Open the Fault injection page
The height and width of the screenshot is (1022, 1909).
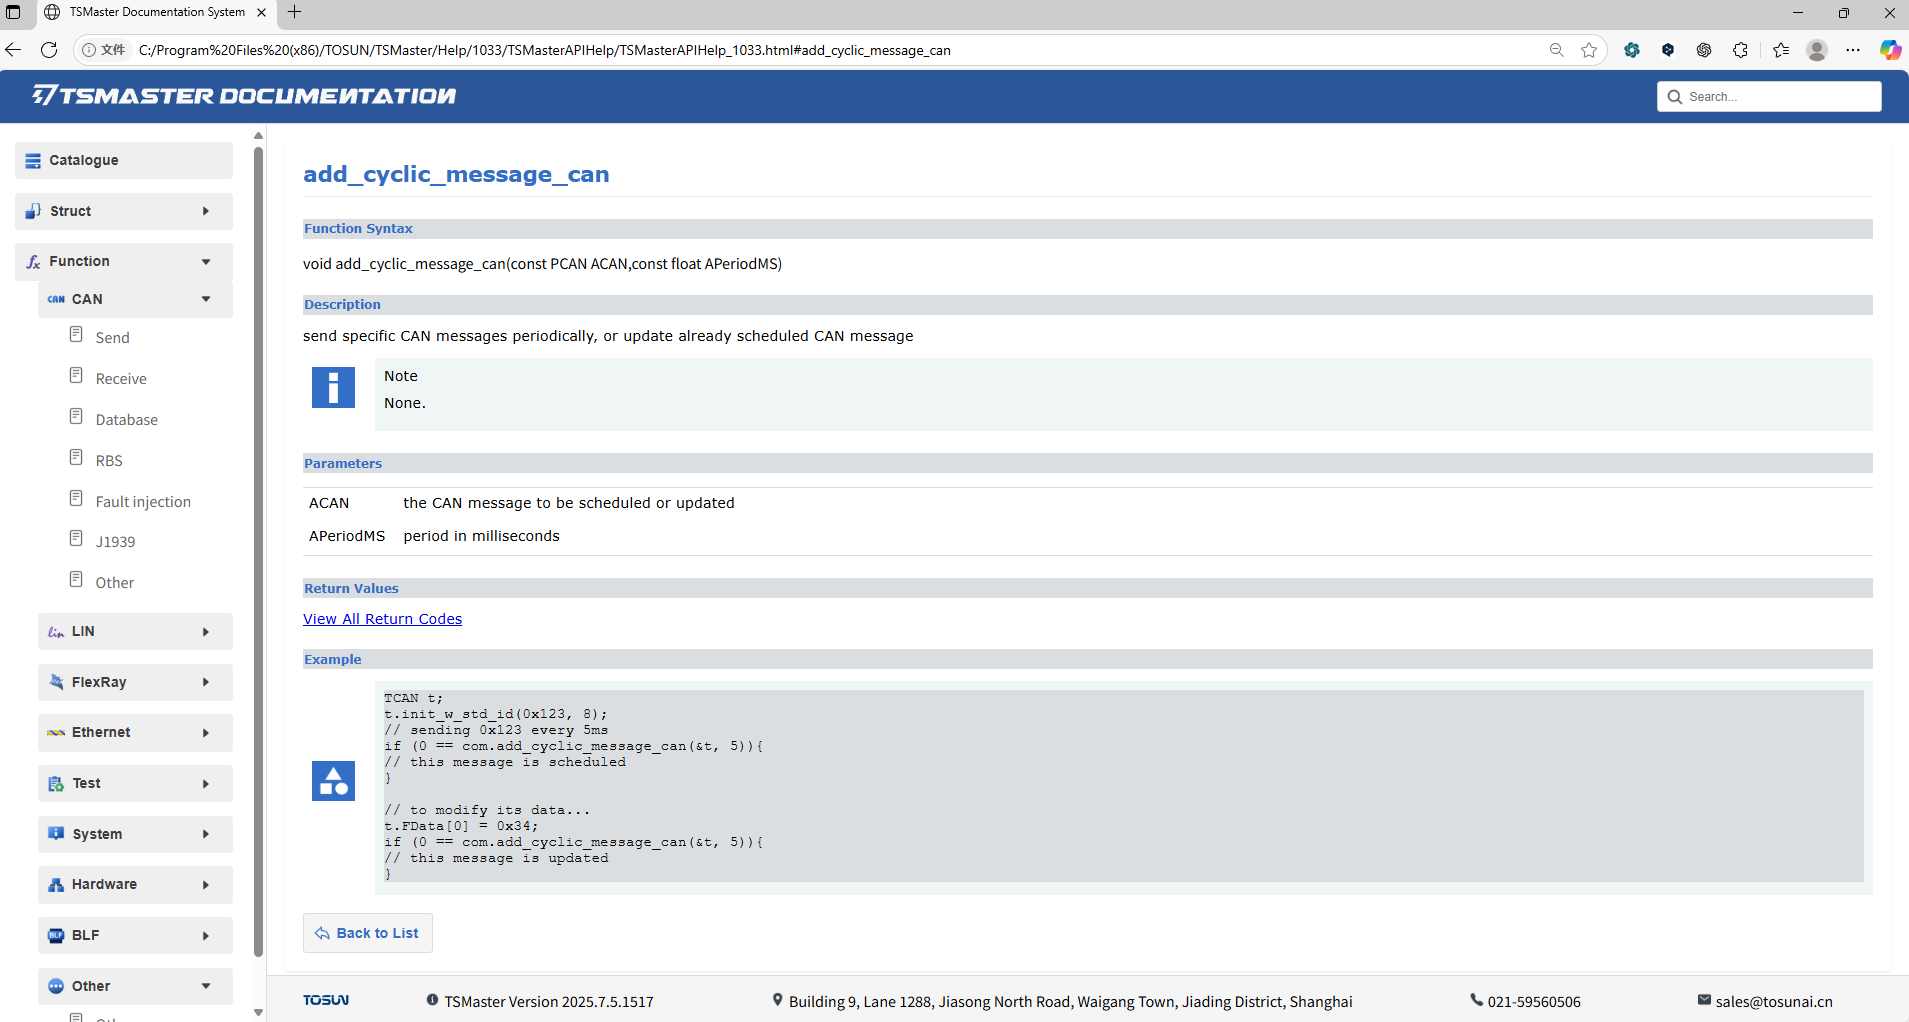[143, 502]
